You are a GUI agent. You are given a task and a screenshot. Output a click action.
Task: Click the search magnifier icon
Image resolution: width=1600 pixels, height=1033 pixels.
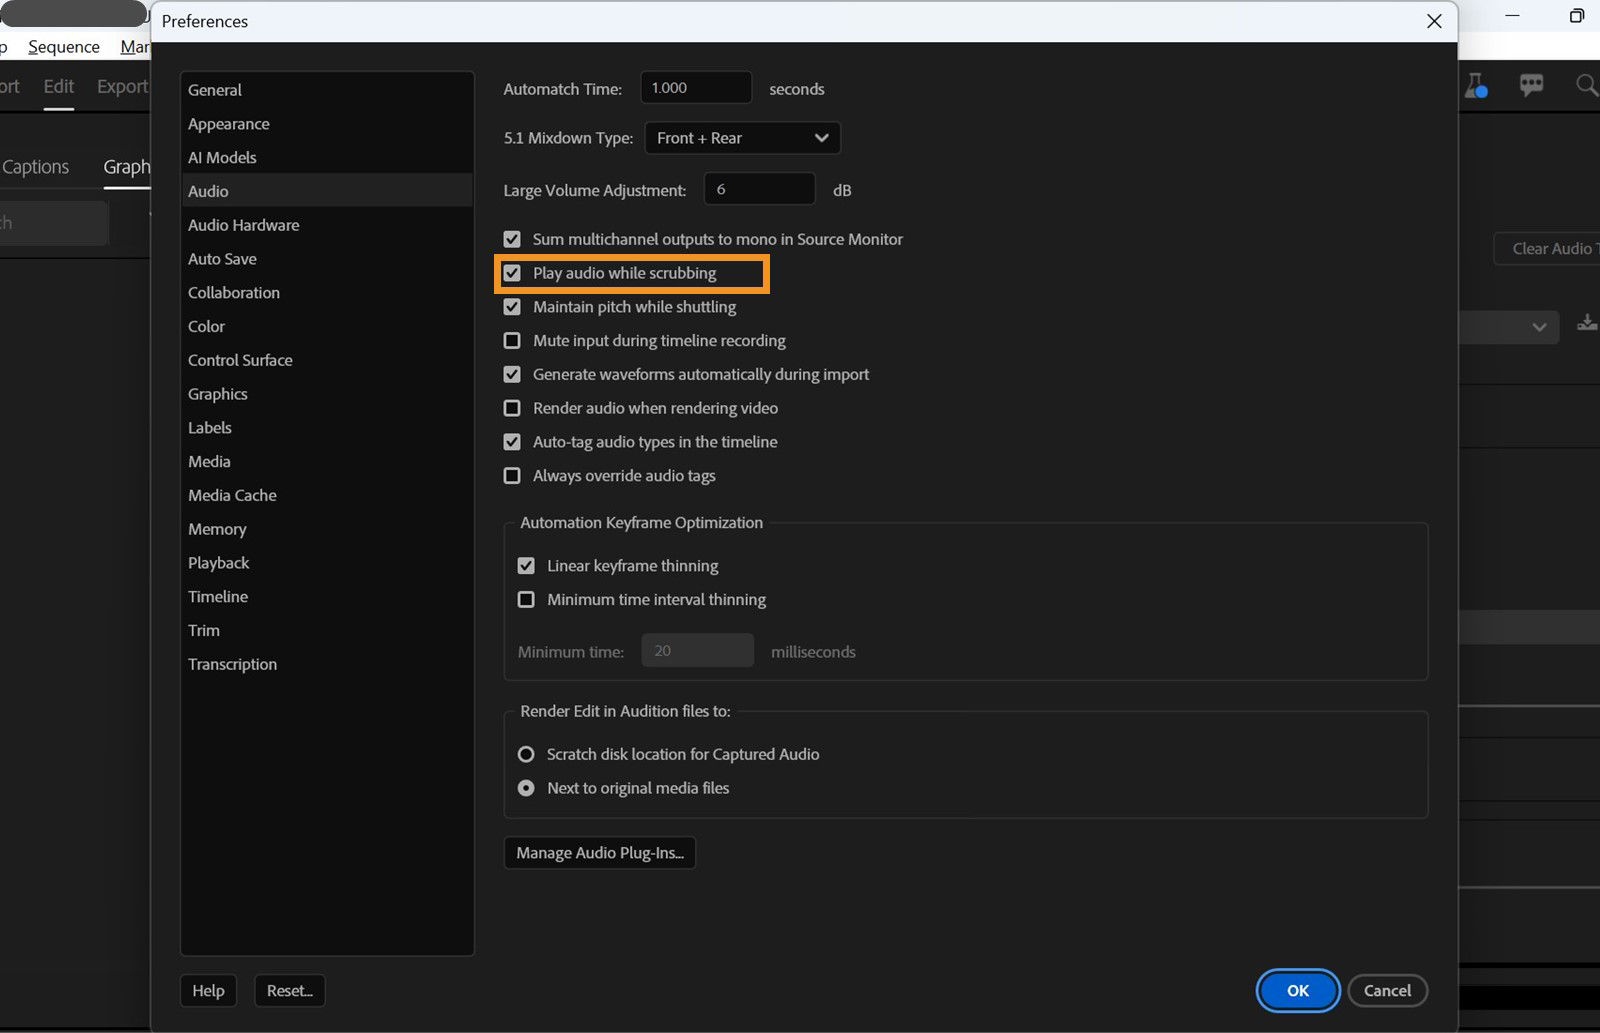[x=1586, y=85]
